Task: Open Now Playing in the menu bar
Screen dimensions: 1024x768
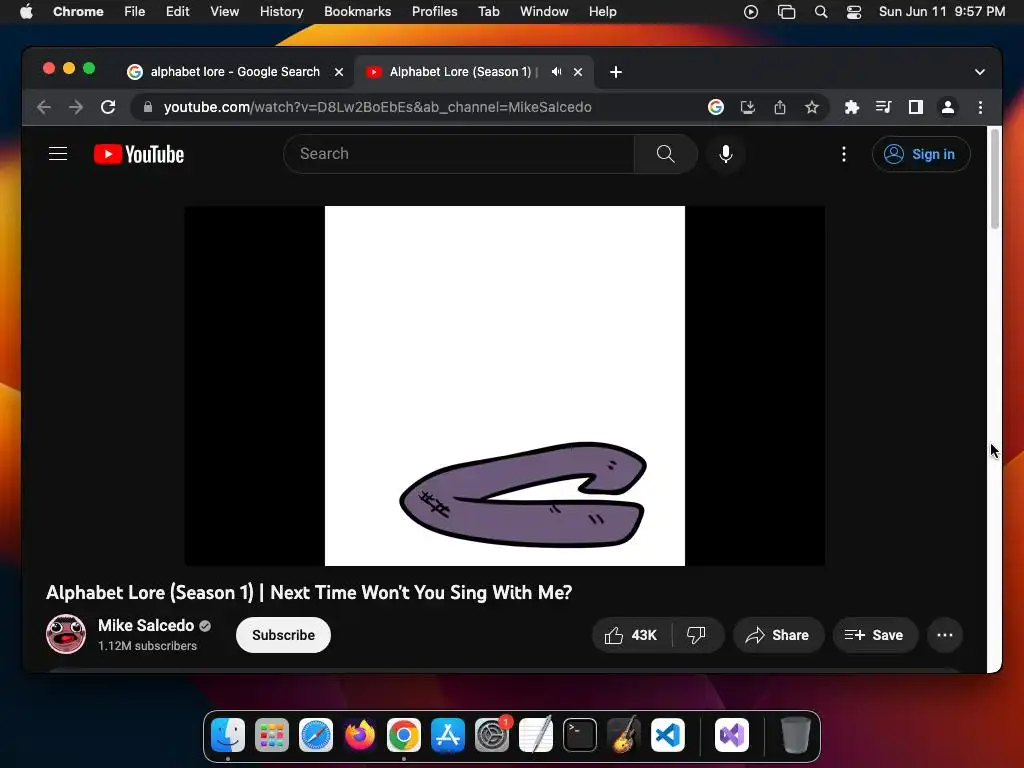Action: tap(750, 12)
